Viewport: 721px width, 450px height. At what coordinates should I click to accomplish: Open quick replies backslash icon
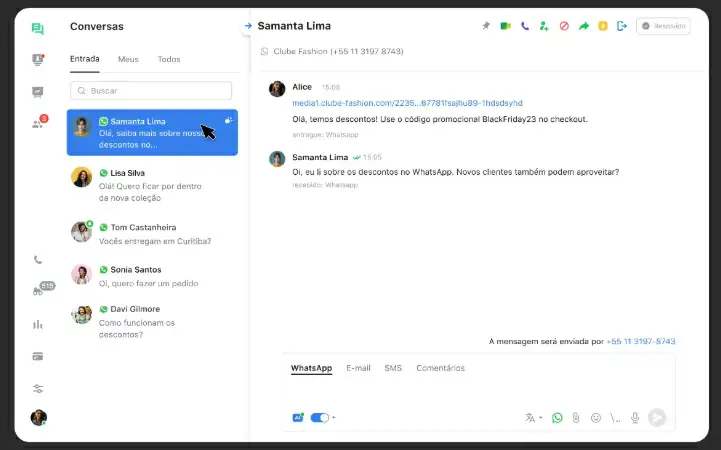[x=615, y=418]
